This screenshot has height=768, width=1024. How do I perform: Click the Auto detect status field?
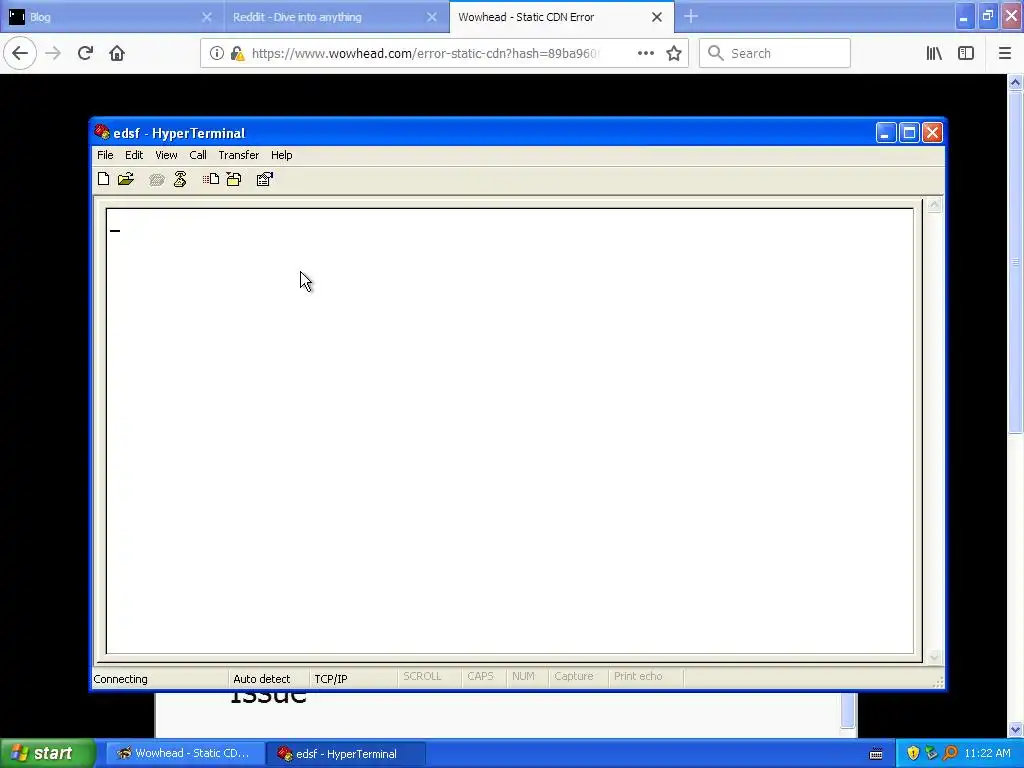pos(261,679)
